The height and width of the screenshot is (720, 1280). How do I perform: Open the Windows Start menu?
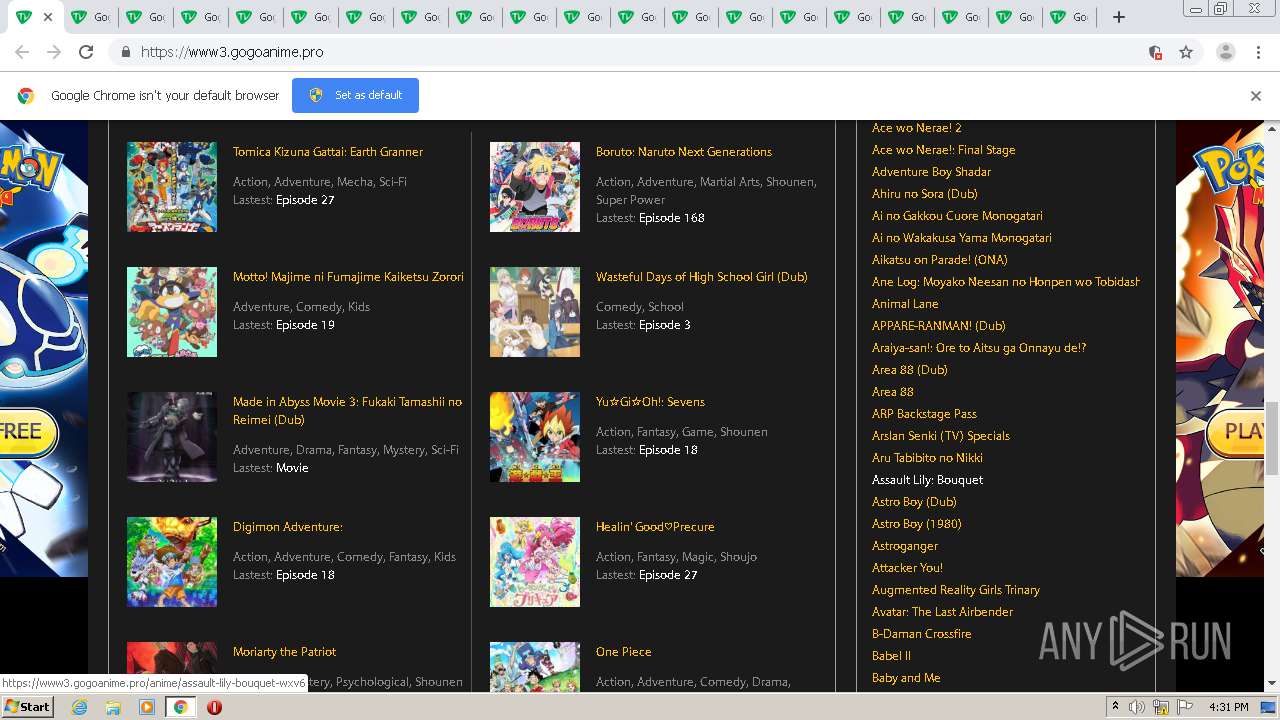27,706
